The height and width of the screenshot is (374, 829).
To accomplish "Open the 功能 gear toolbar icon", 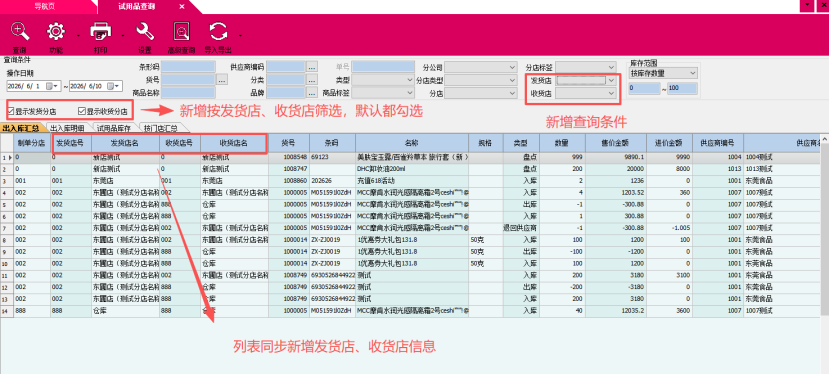I will point(56,32).
